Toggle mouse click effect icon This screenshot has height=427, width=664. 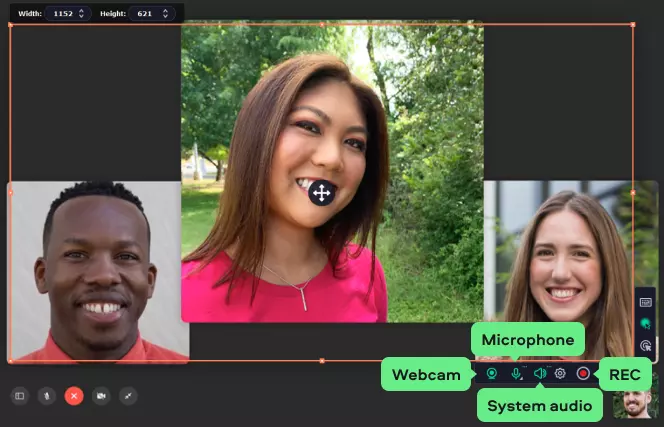point(645,346)
